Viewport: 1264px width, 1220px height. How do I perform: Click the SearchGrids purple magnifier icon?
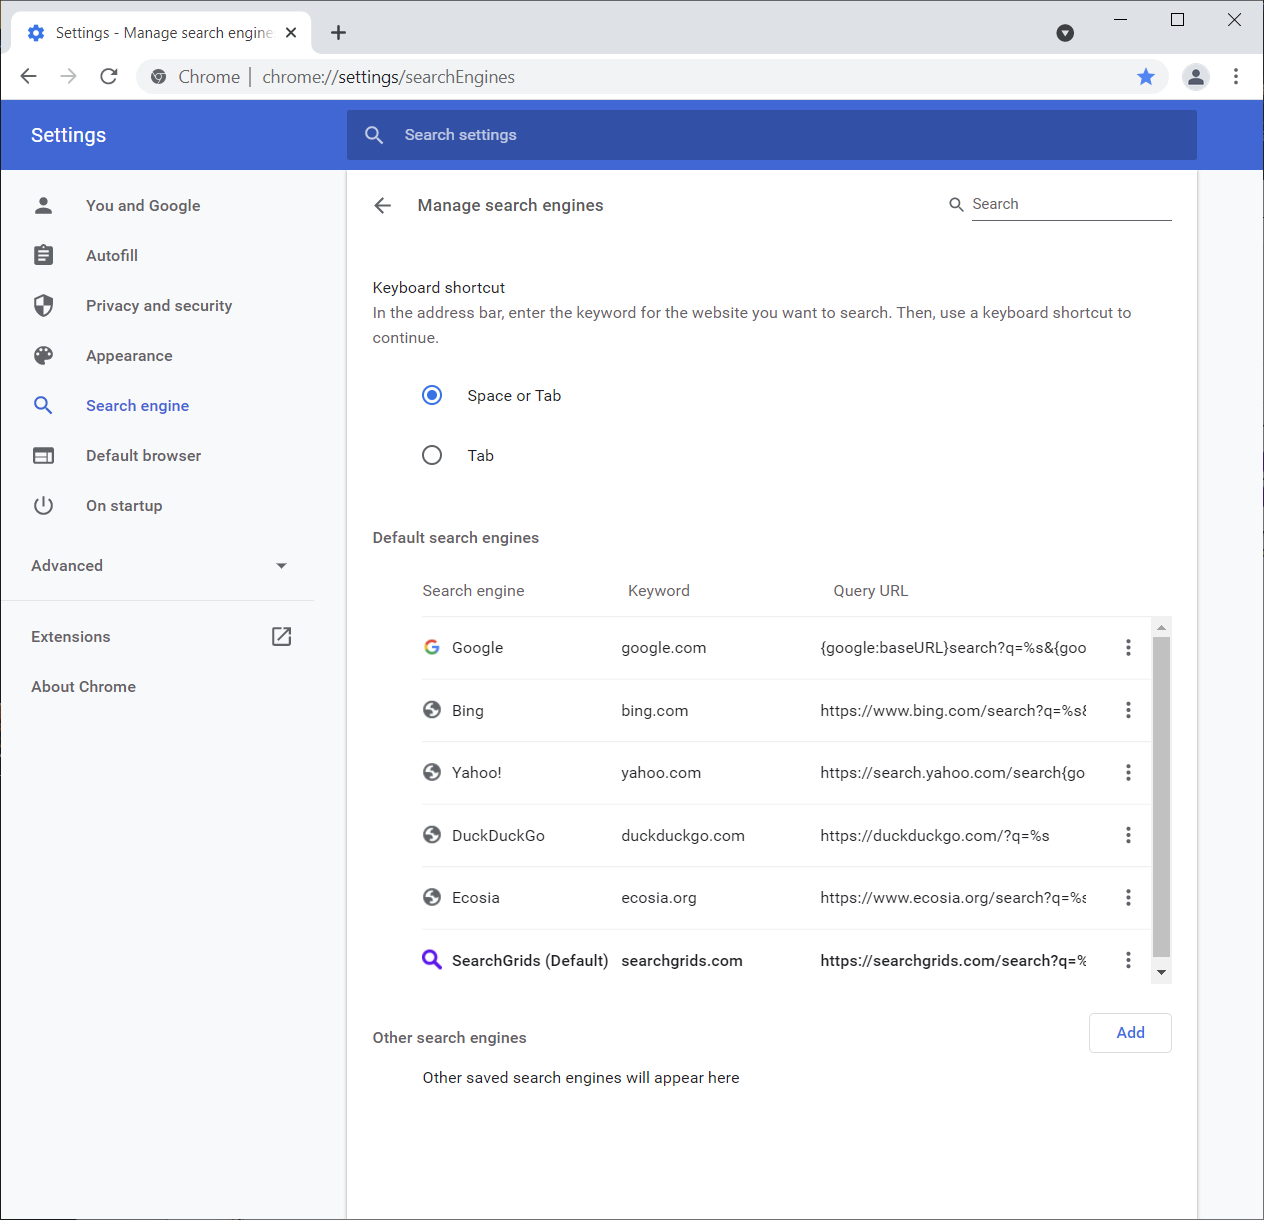click(x=432, y=960)
